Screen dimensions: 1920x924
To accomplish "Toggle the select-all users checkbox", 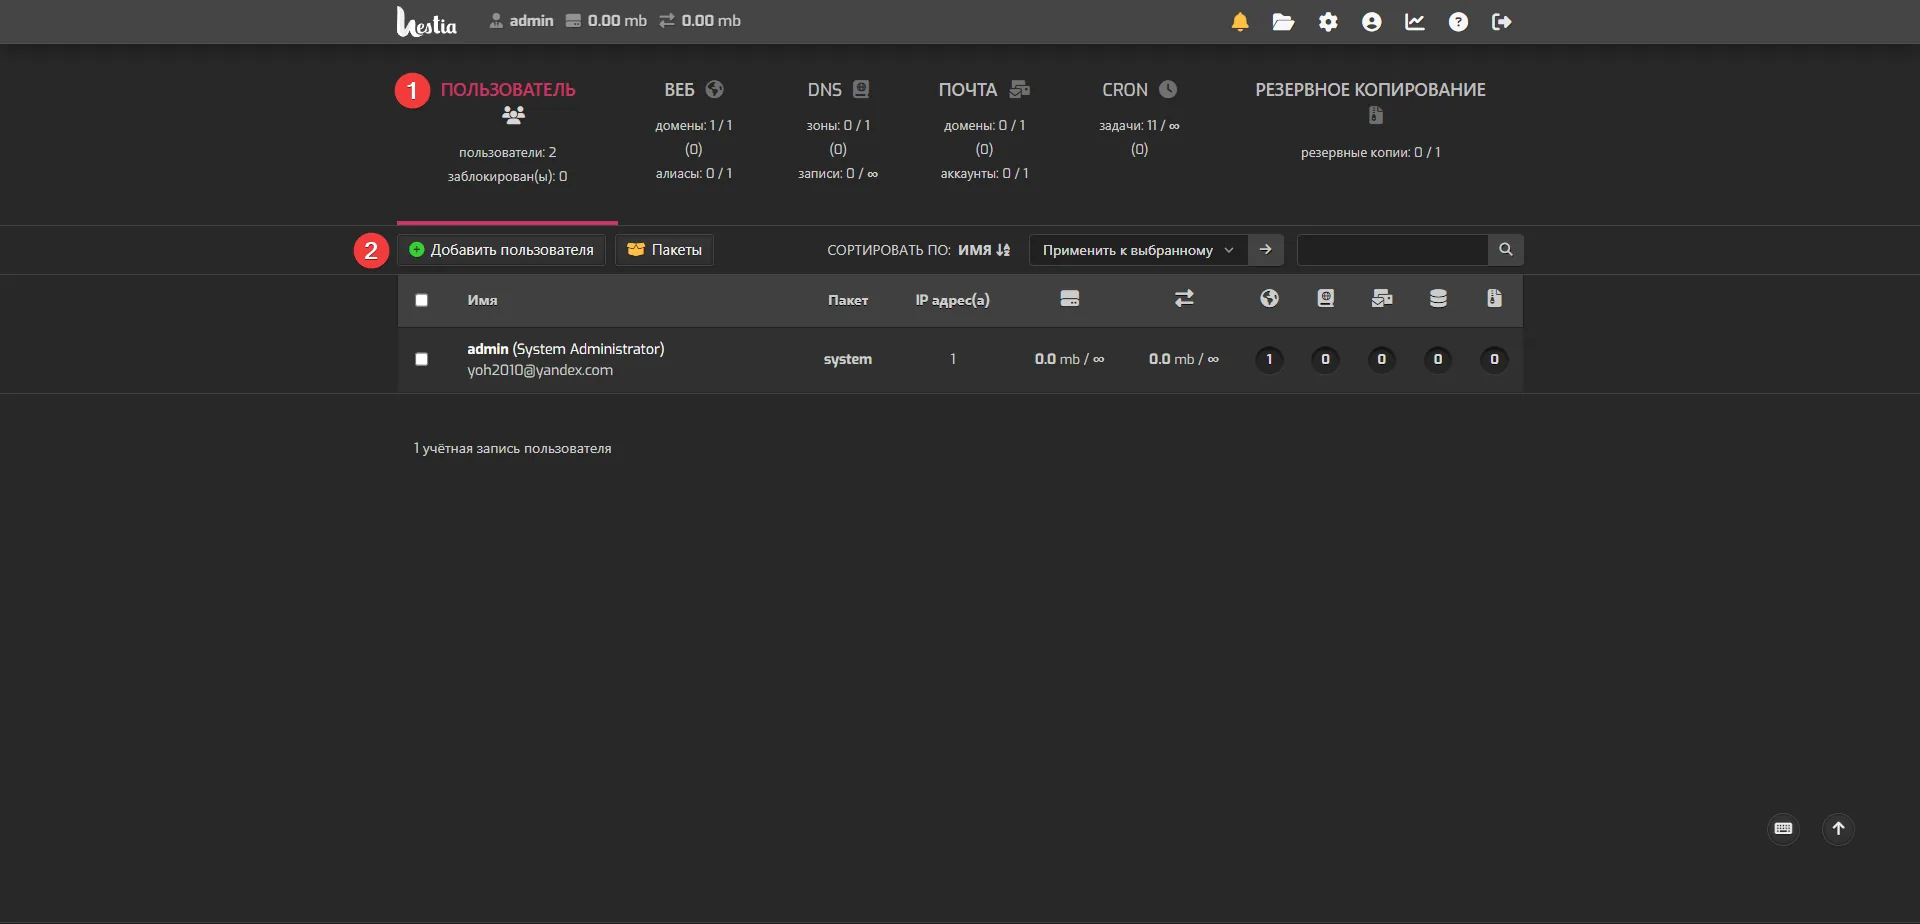I will click(x=422, y=300).
